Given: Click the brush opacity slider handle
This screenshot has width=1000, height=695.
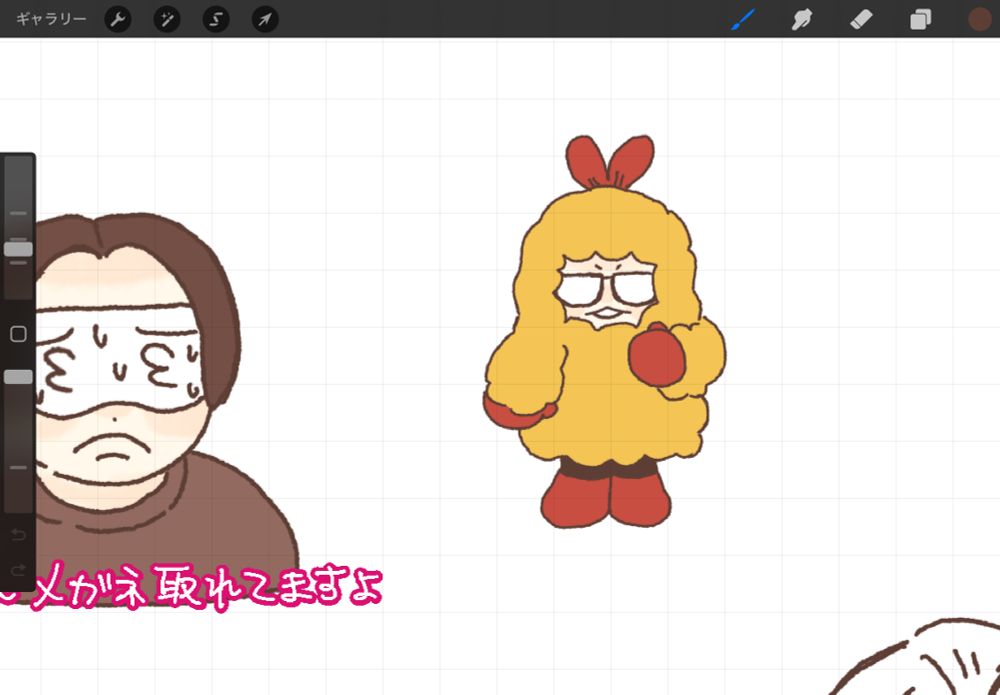Looking at the screenshot, I should tap(18, 377).
